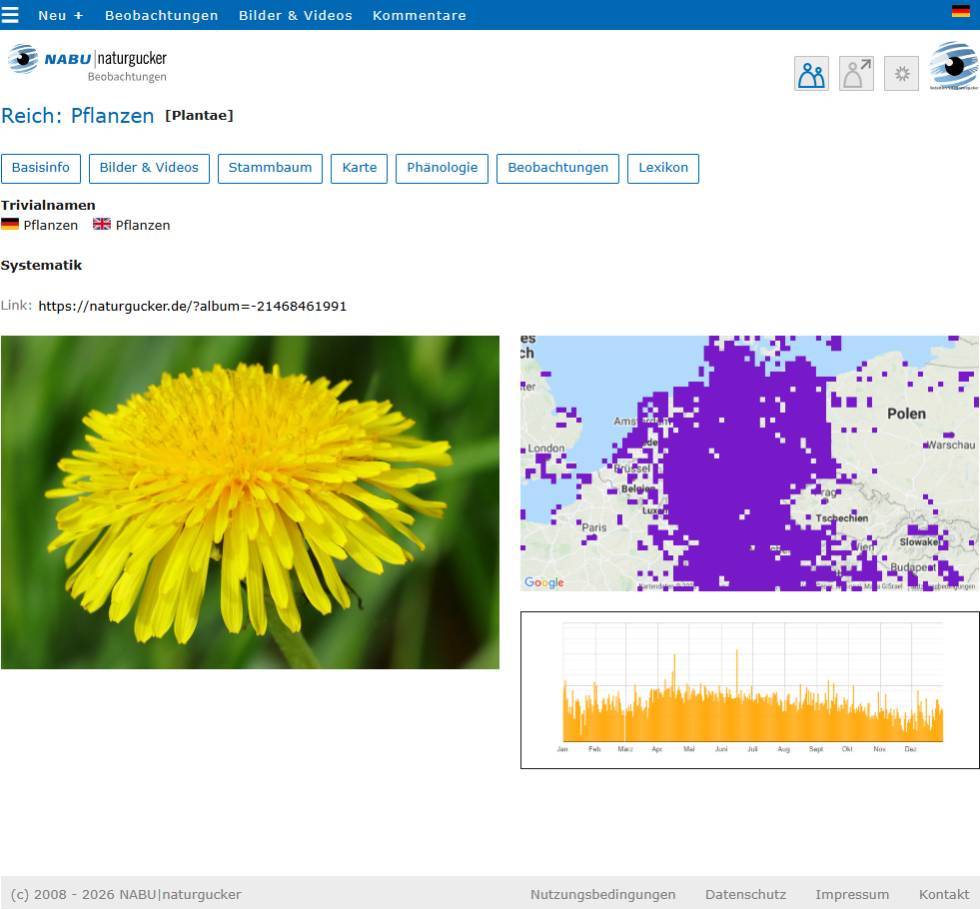
Task: Open the Lexikon tab button
Action: click(x=663, y=168)
